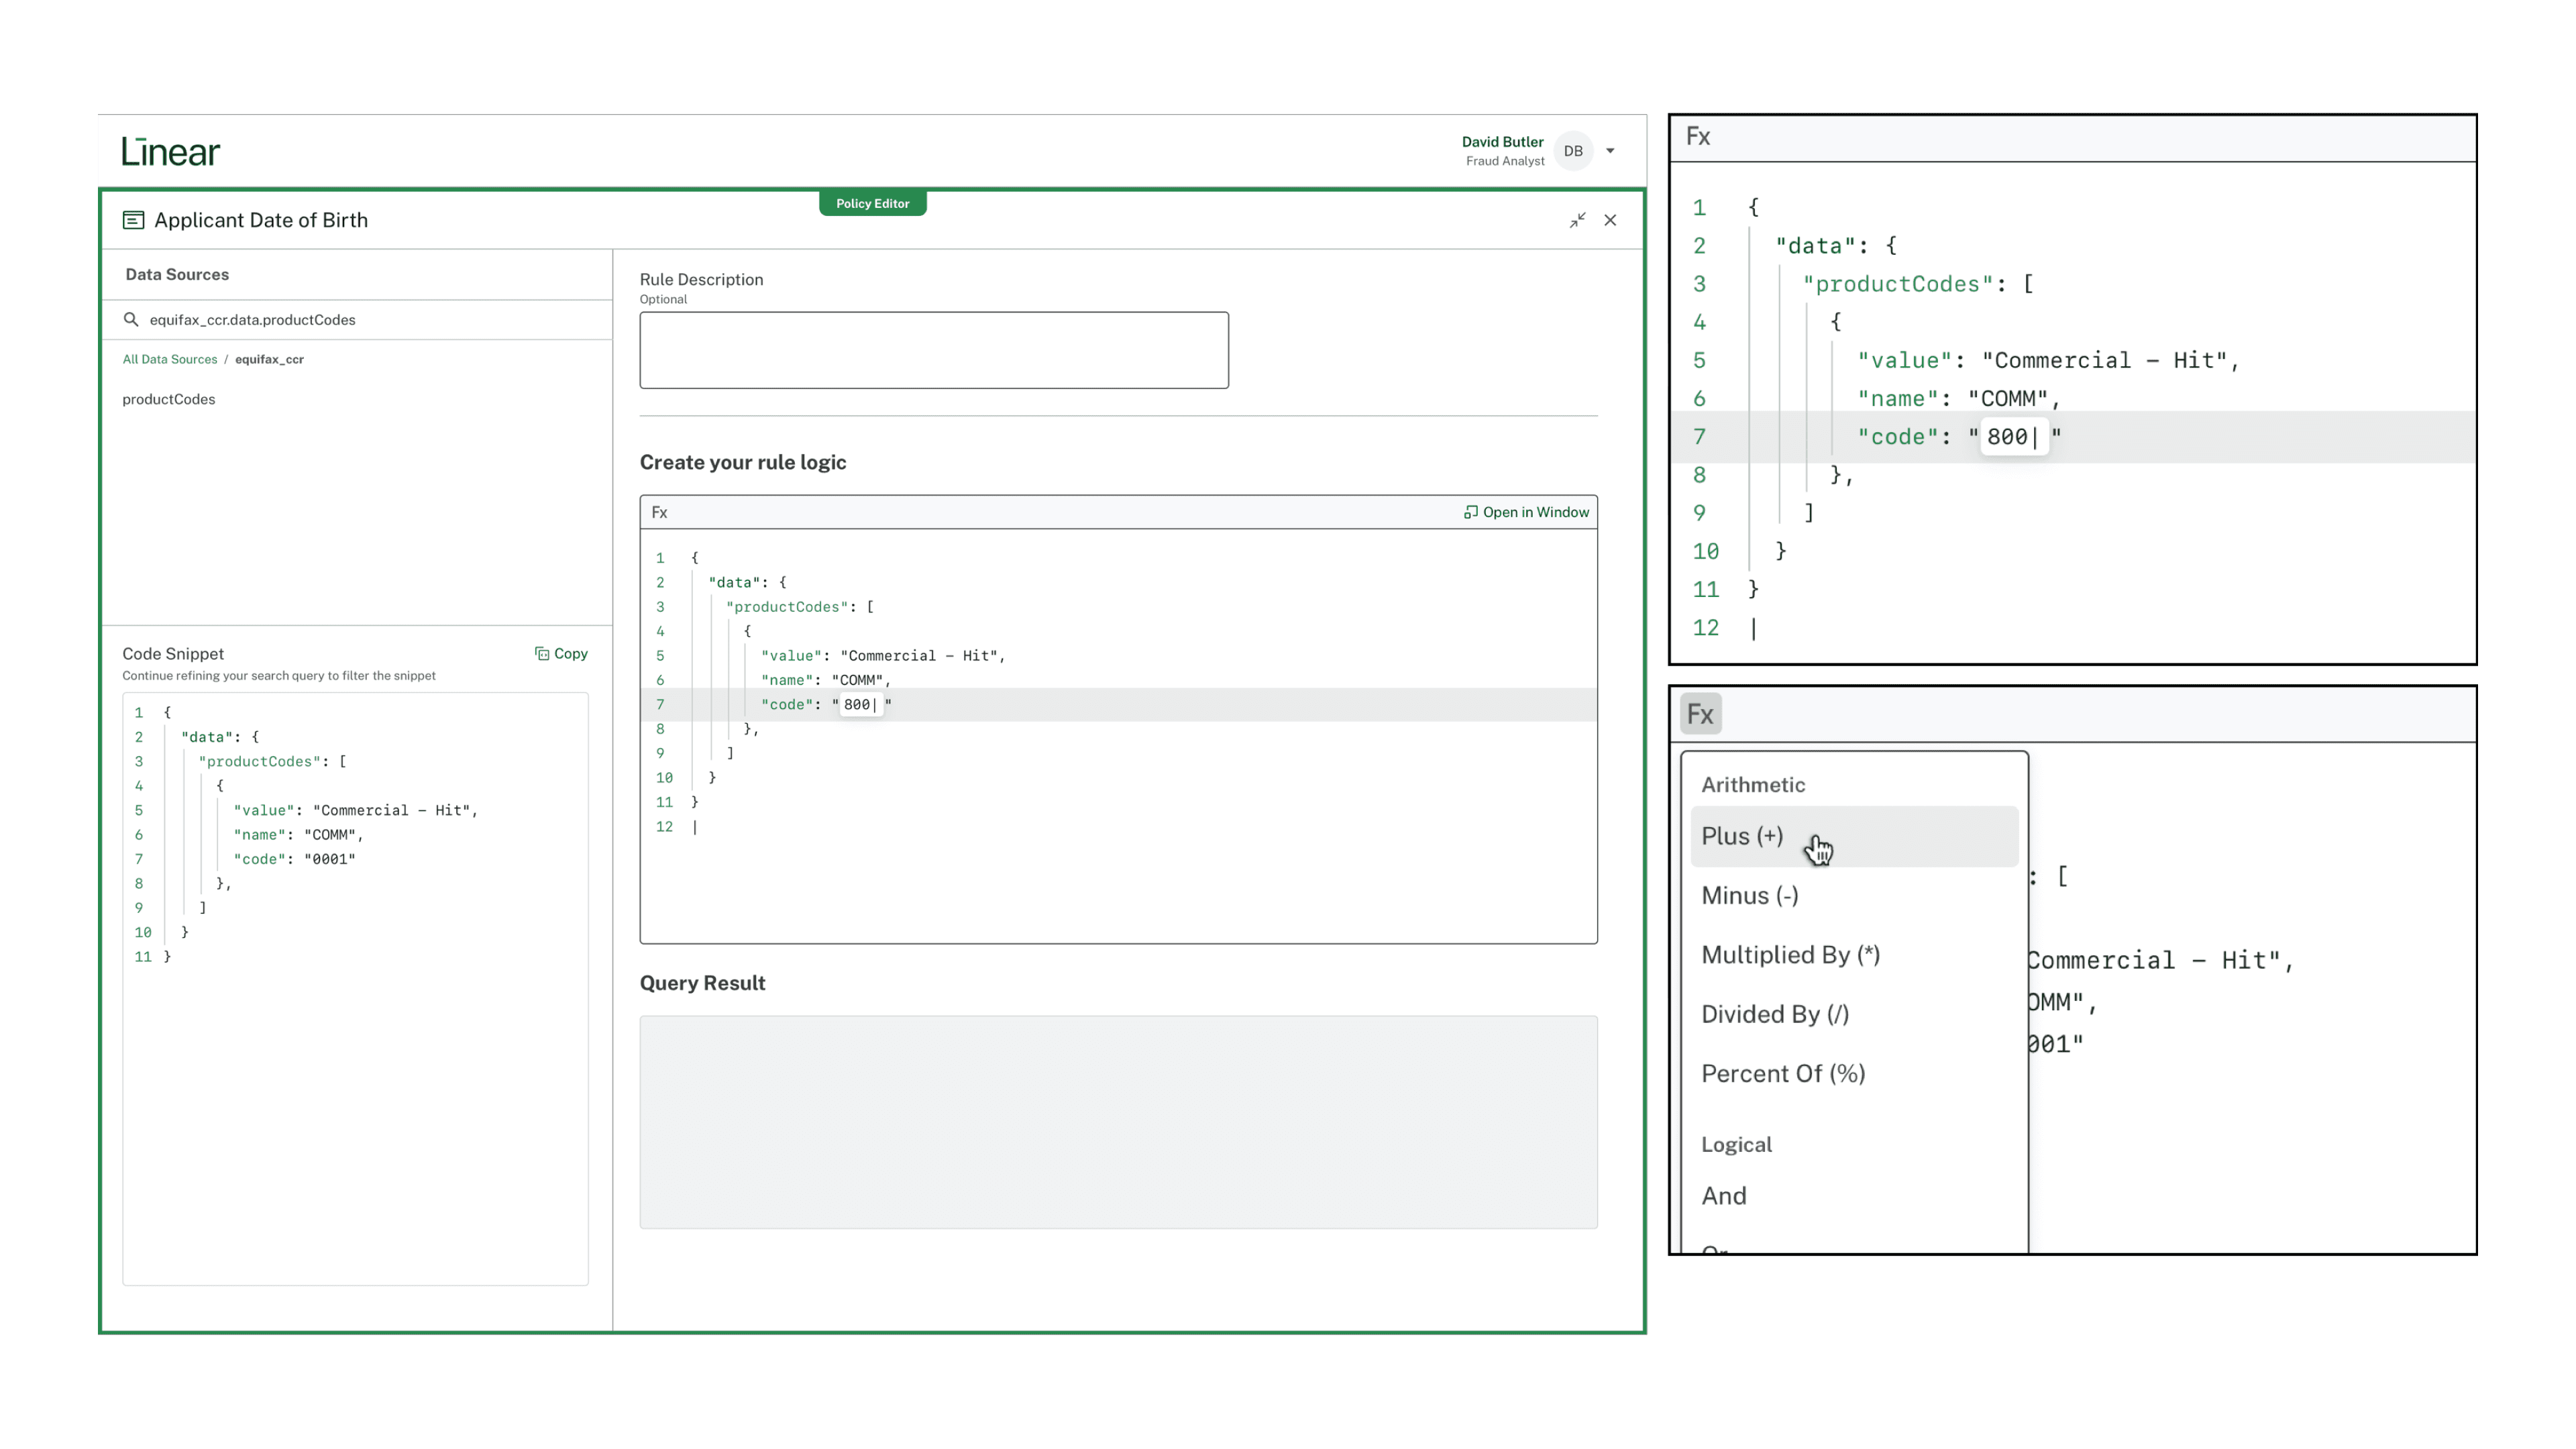2576x1449 pixels.
Task: Click the data sources search field
Action: [360, 320]
